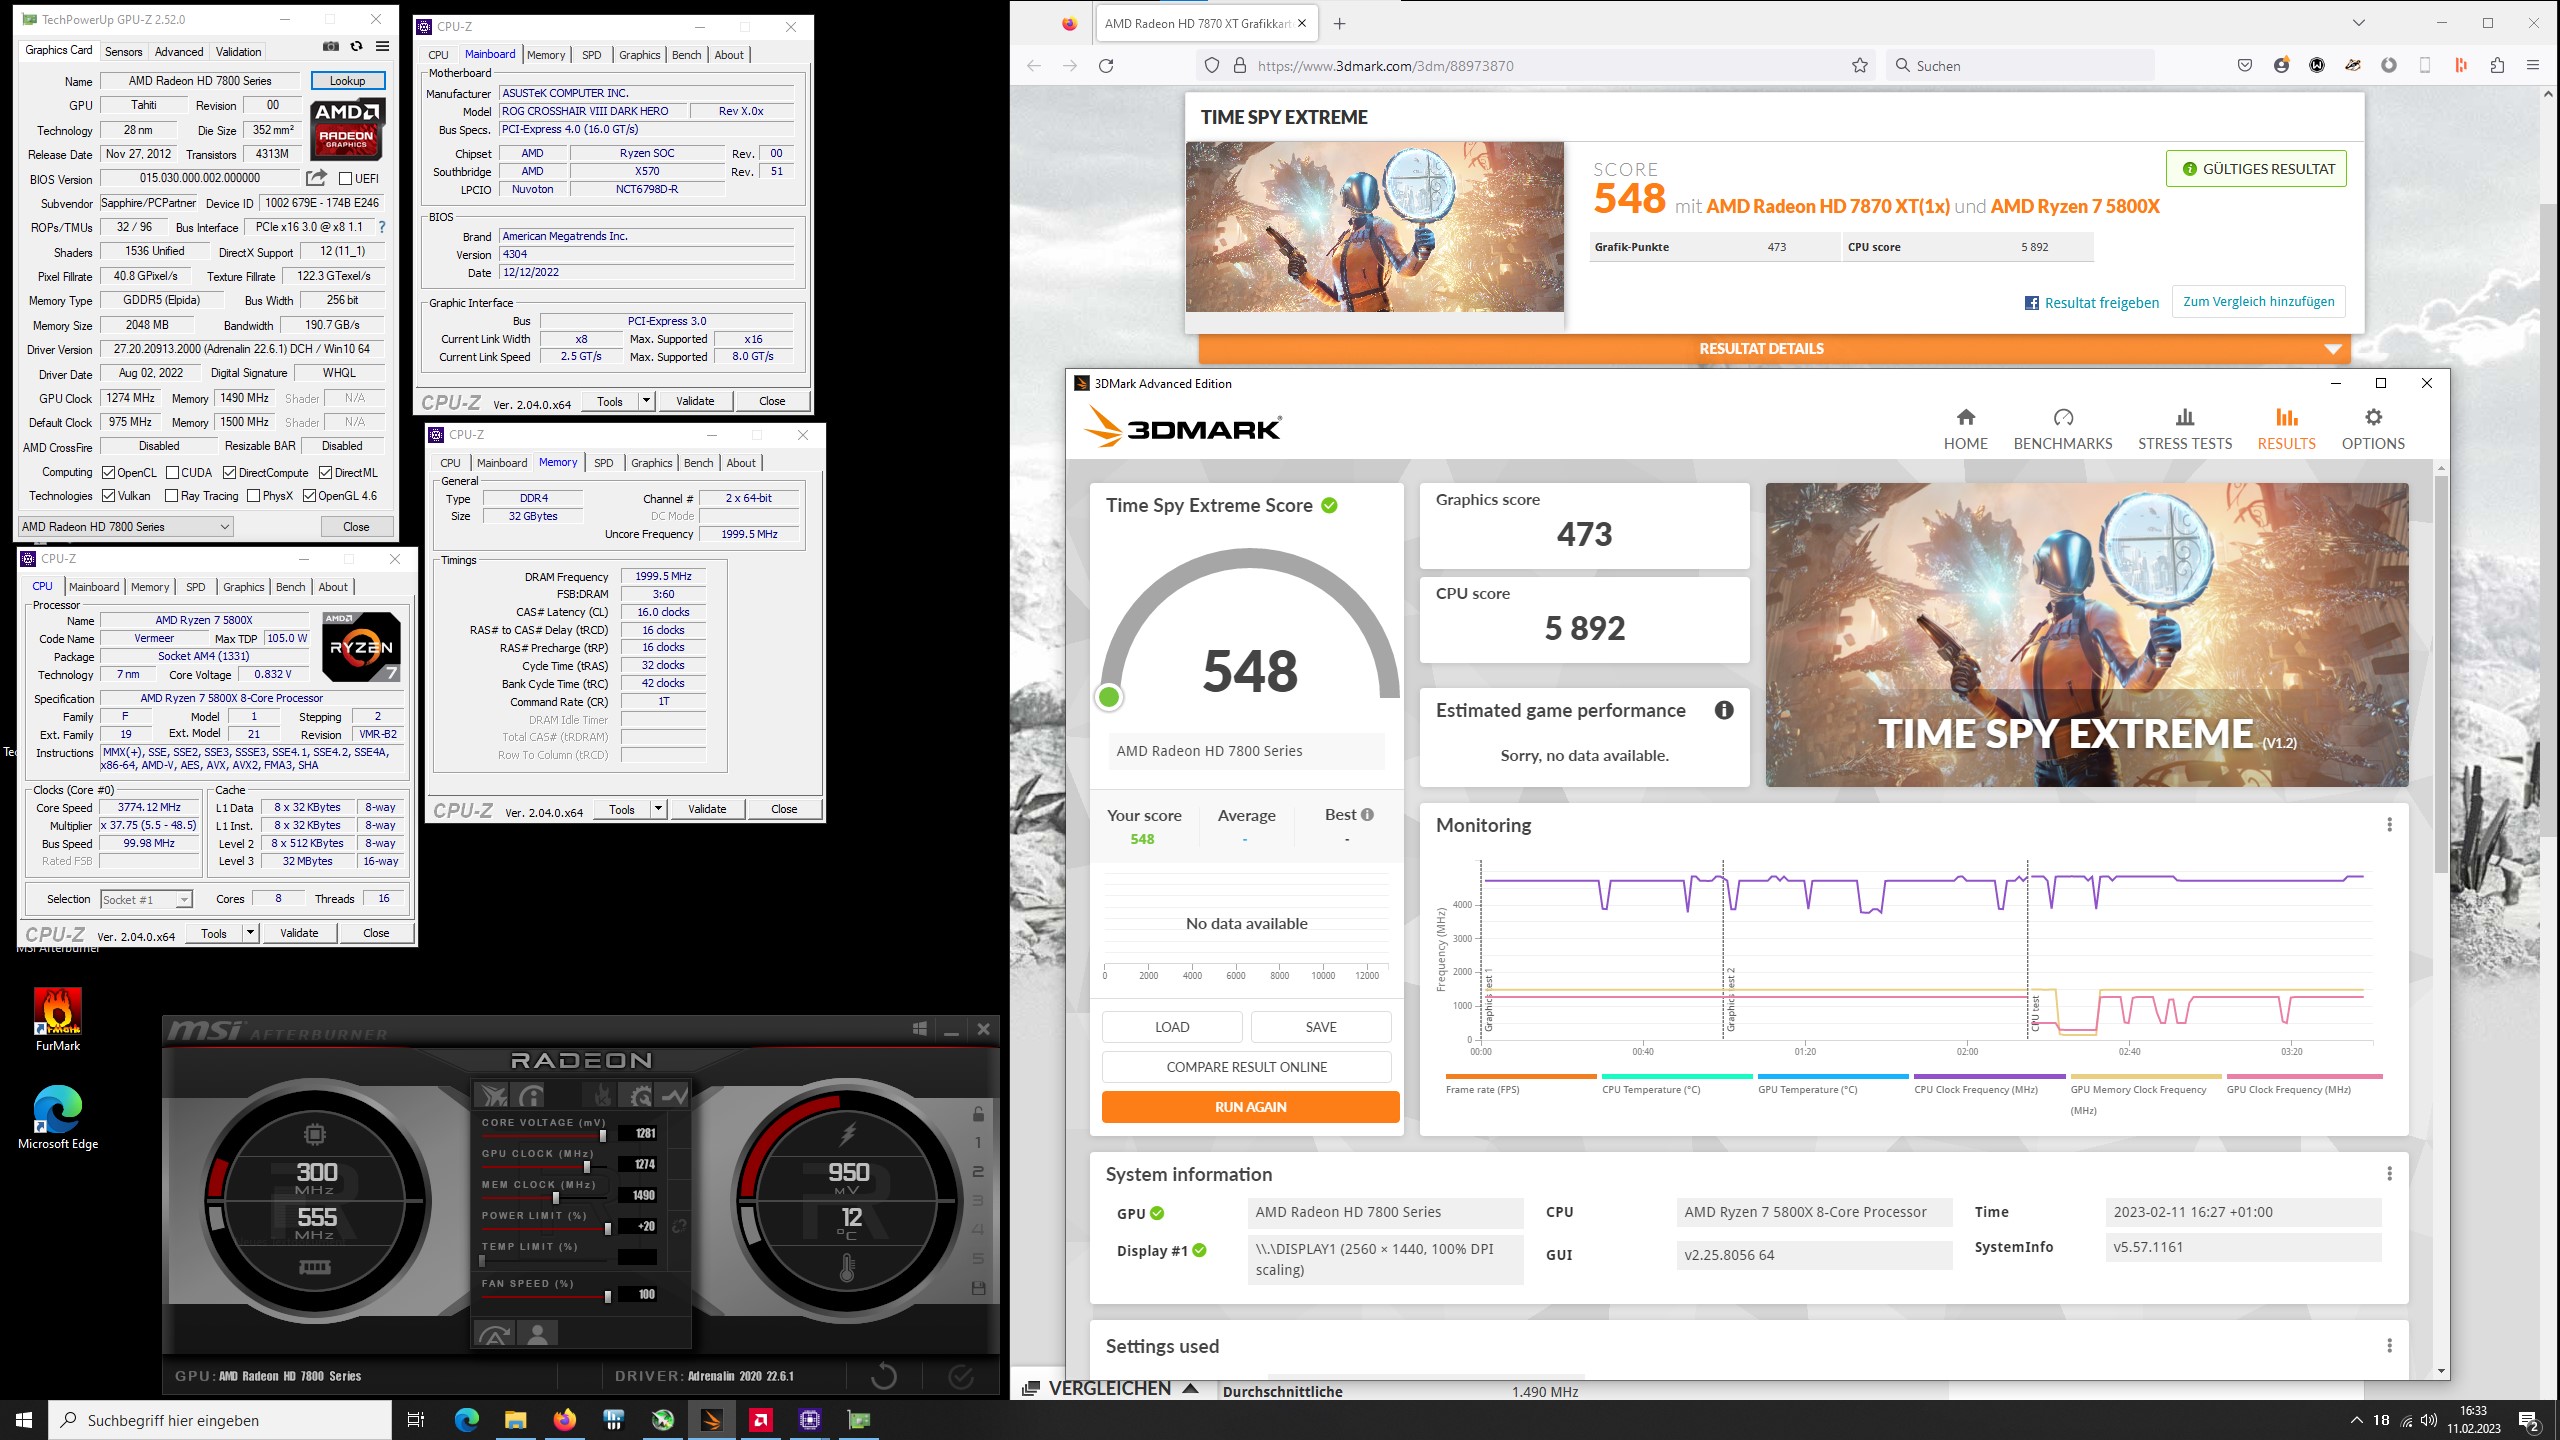This screenshot has height=1440, width=2560.
Task: Click the RUN AGAIN button in 3DMark
Action: [1250, 1107]
